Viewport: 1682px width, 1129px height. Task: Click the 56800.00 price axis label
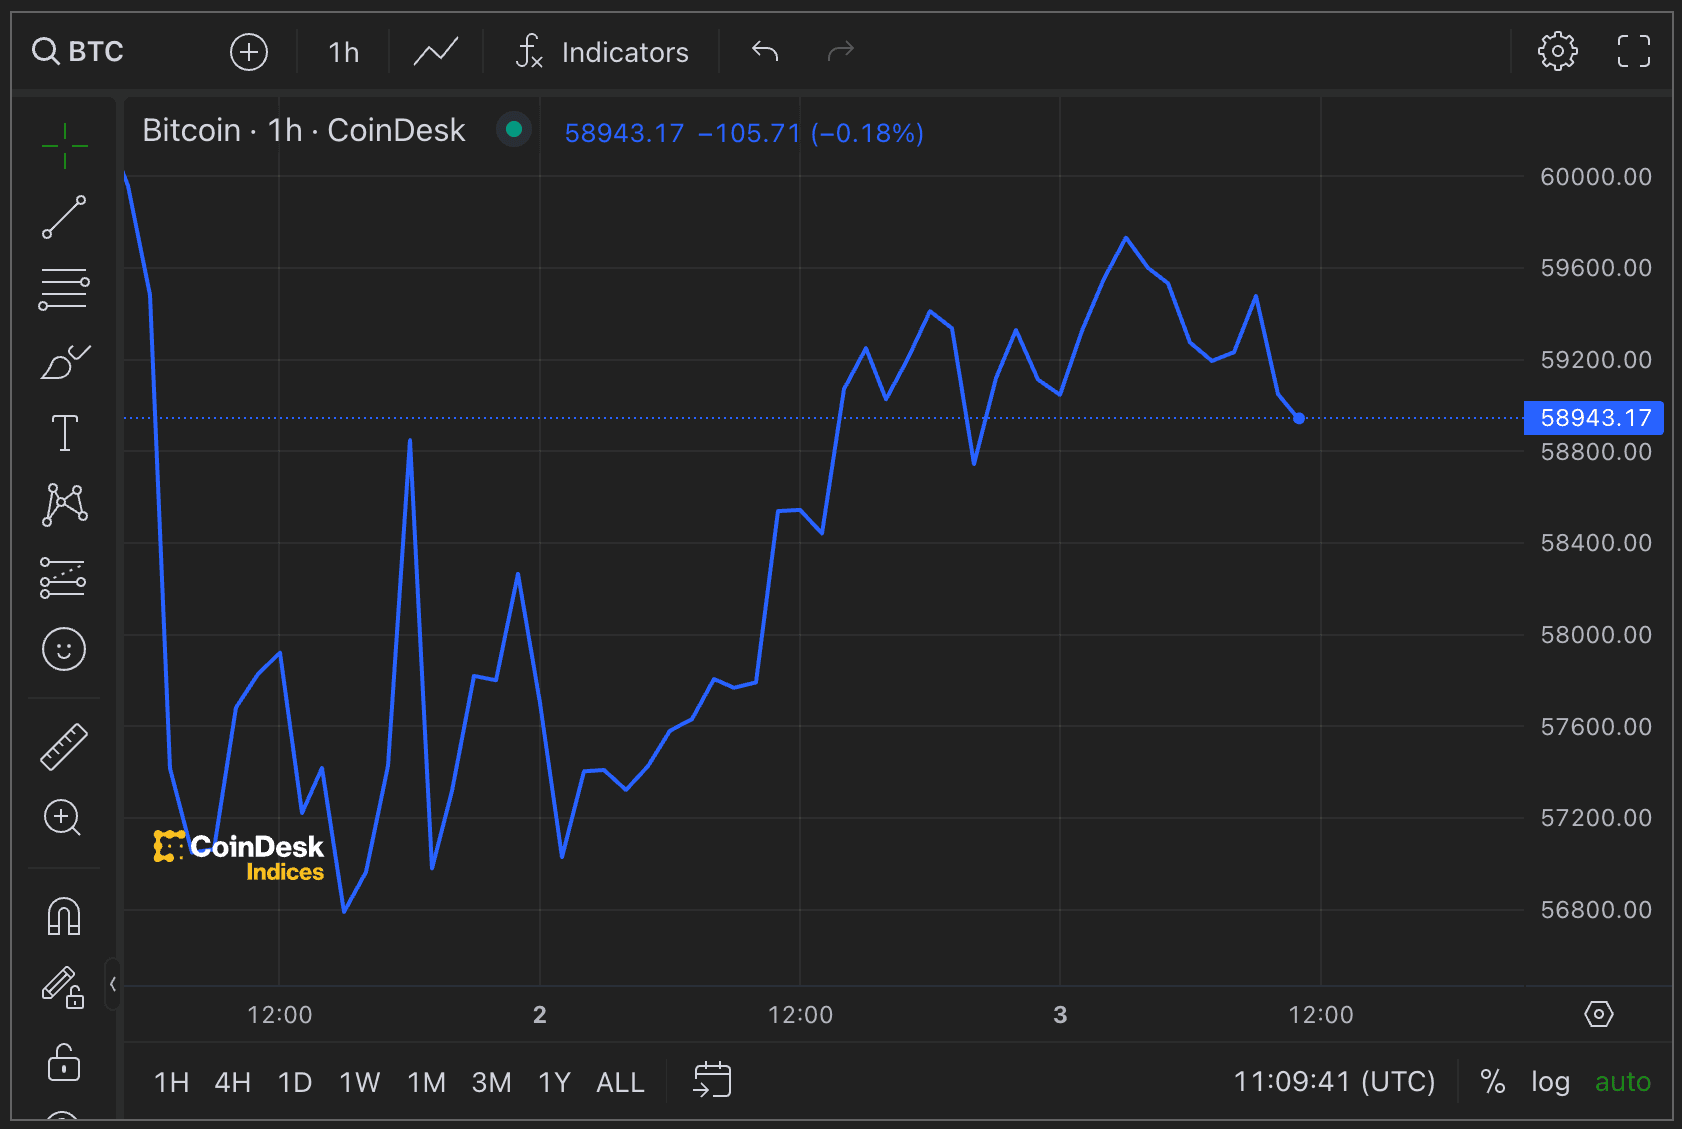(1596, 910)
